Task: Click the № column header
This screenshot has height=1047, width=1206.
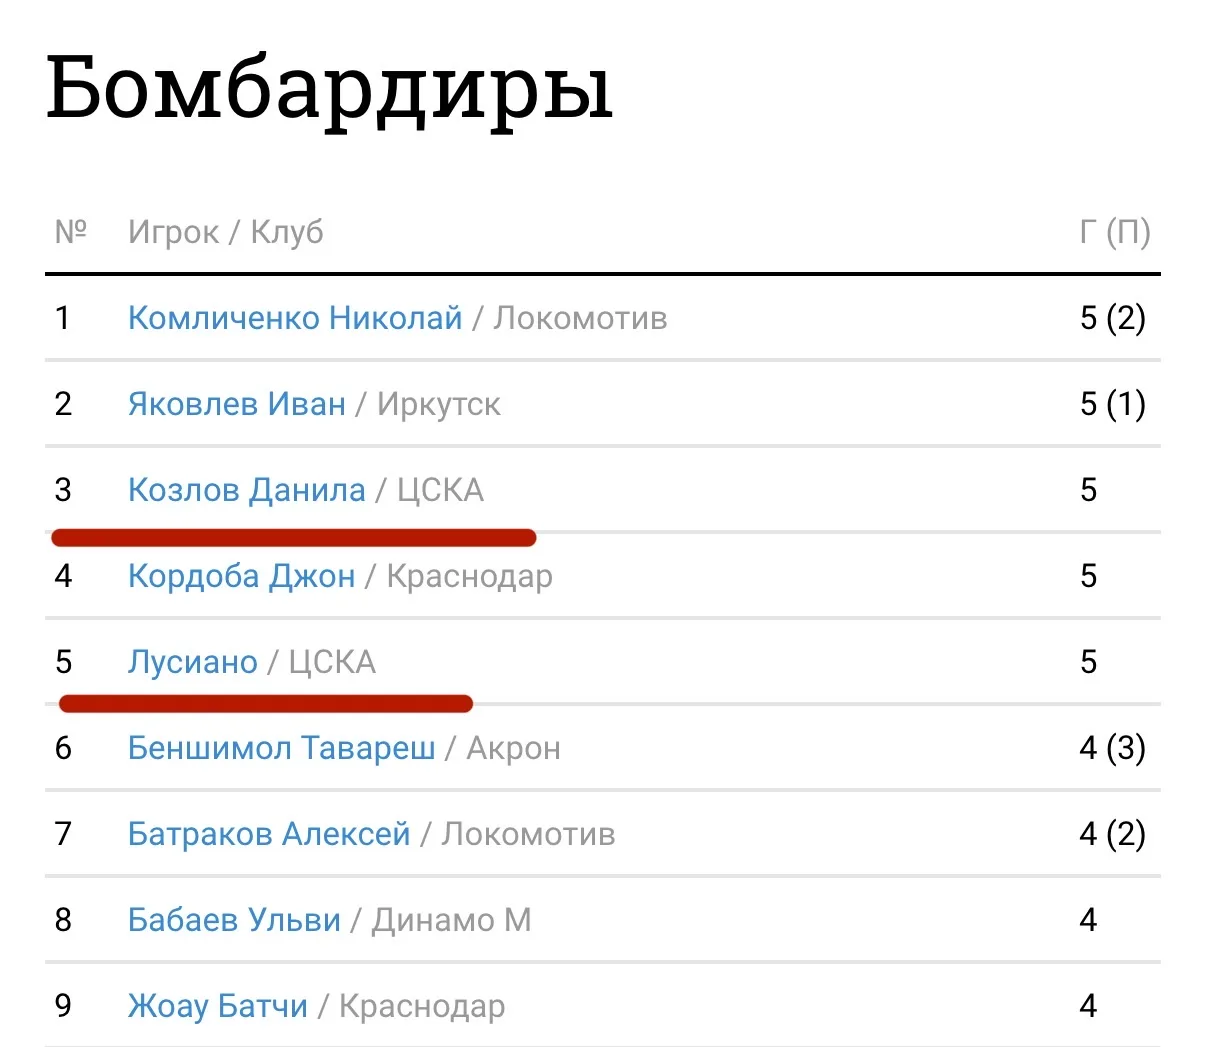Action: 70,232
